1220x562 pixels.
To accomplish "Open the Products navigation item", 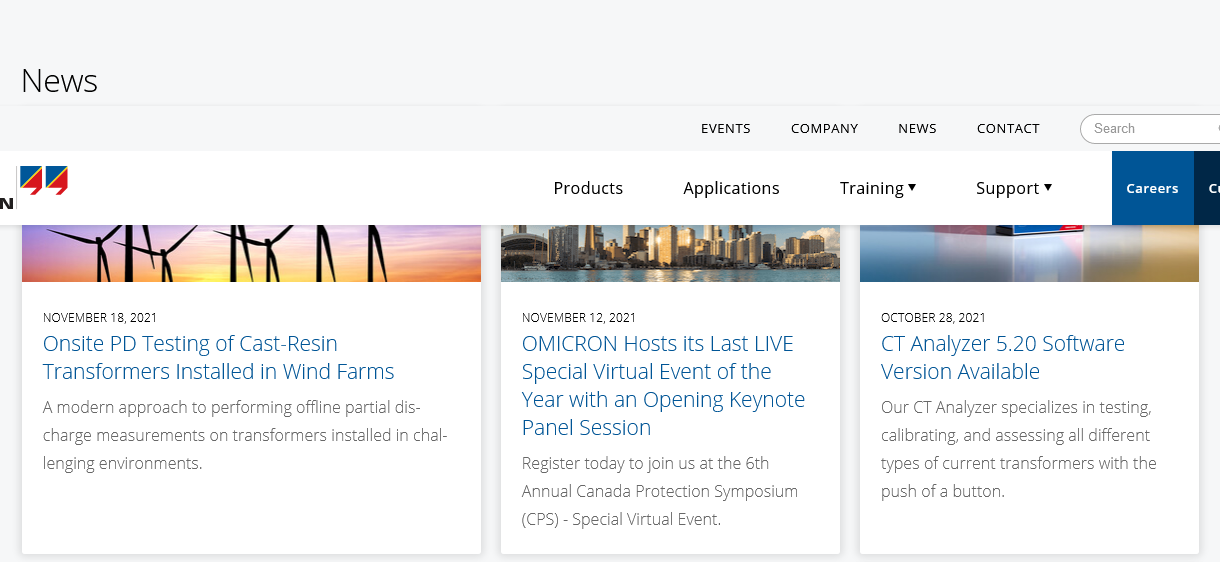I will (588, 188).
